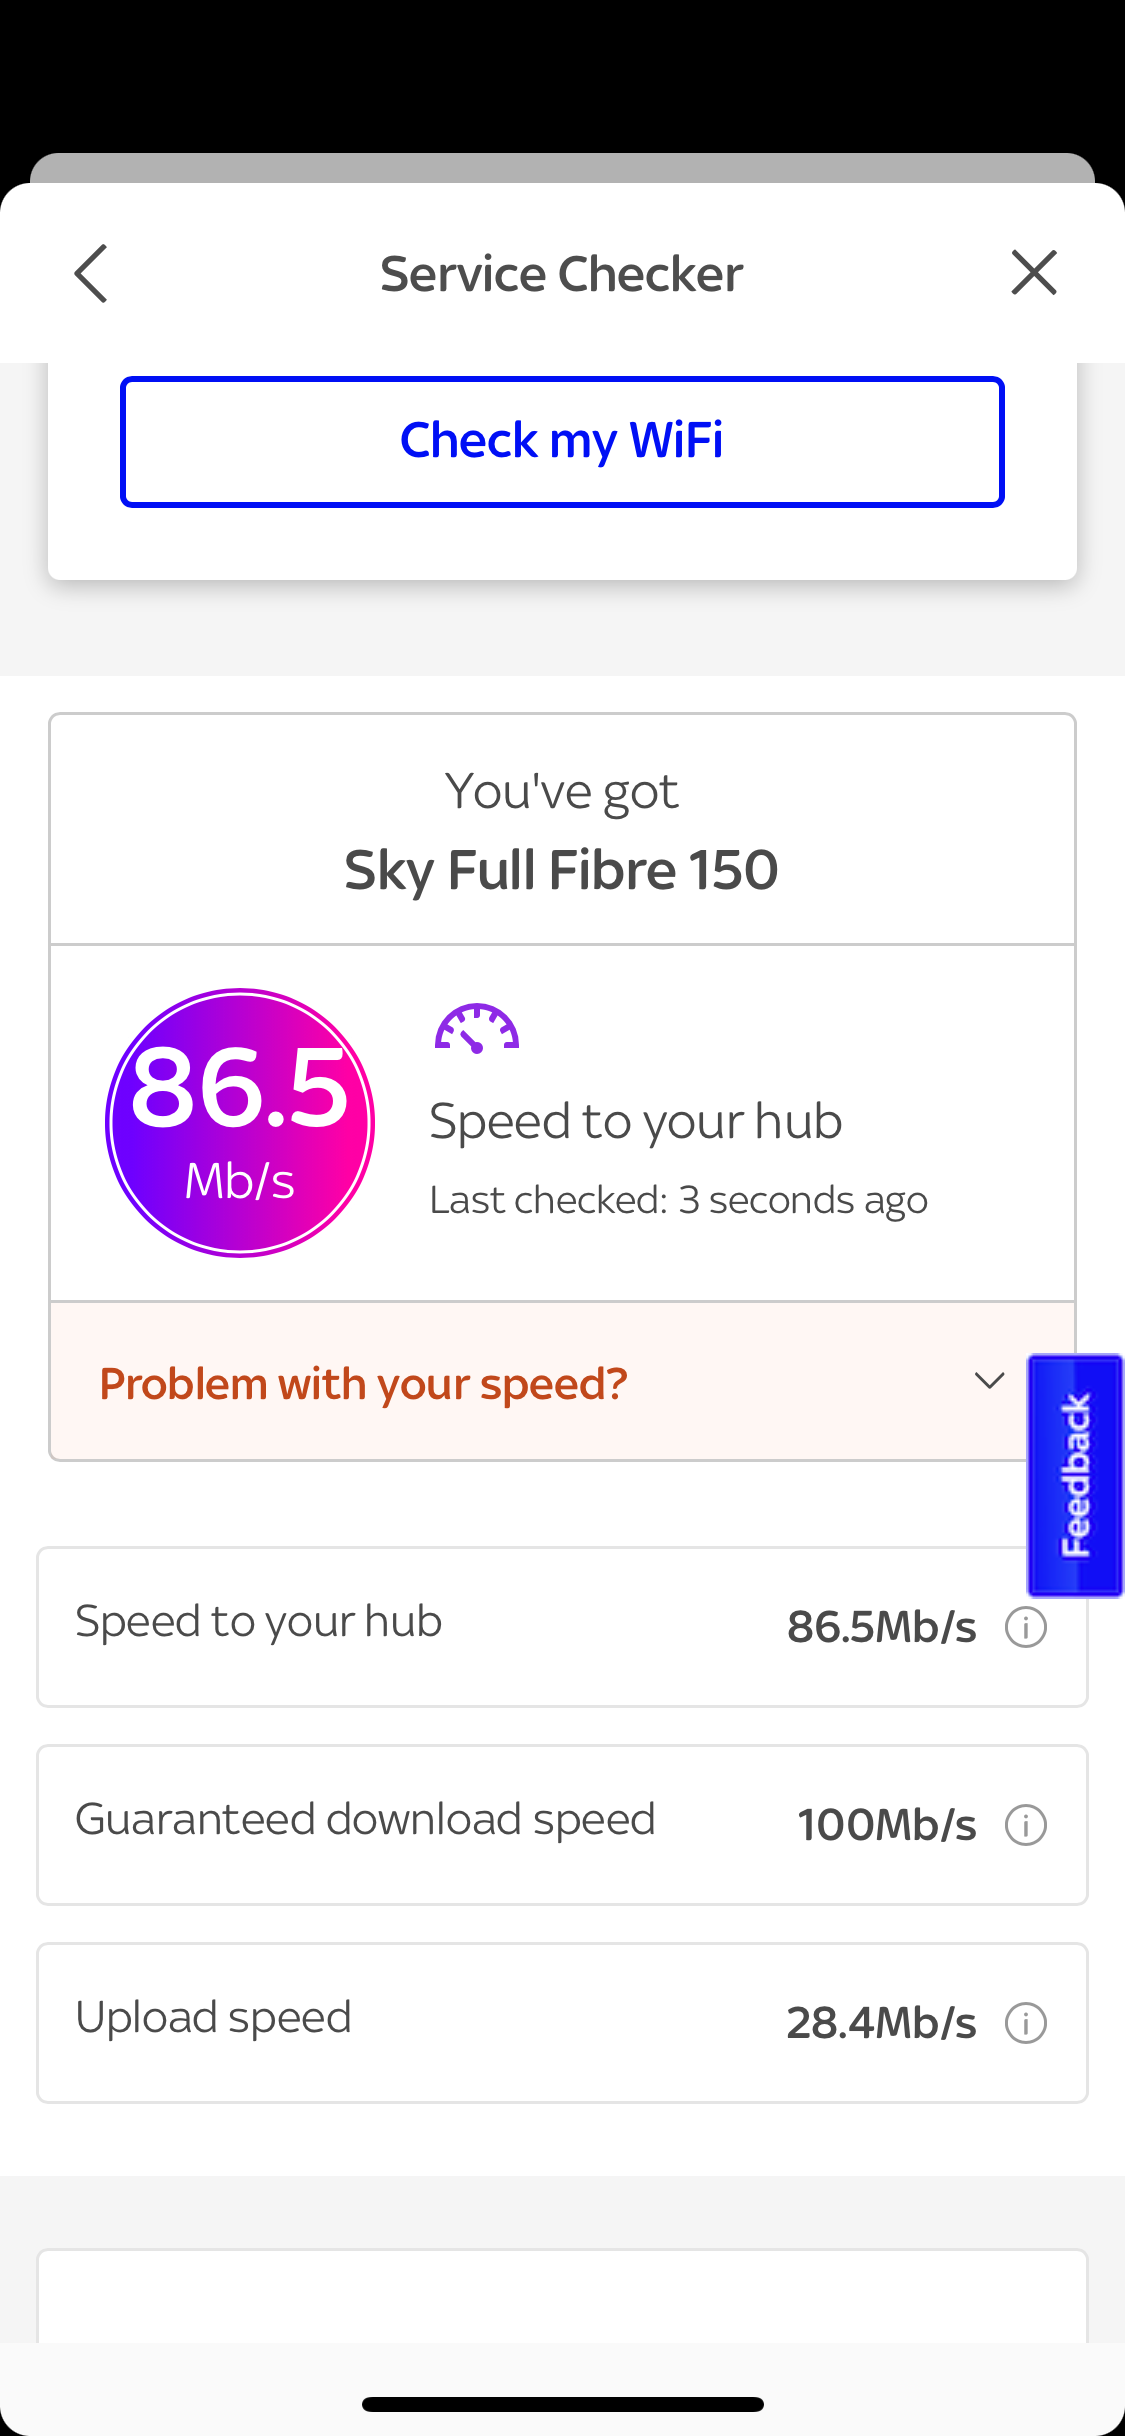Tap the 86.5Mb/s value in the hub row
Image resolution: width=1125 pixels, height=2436 pixels.
[x=881, y=1627]
